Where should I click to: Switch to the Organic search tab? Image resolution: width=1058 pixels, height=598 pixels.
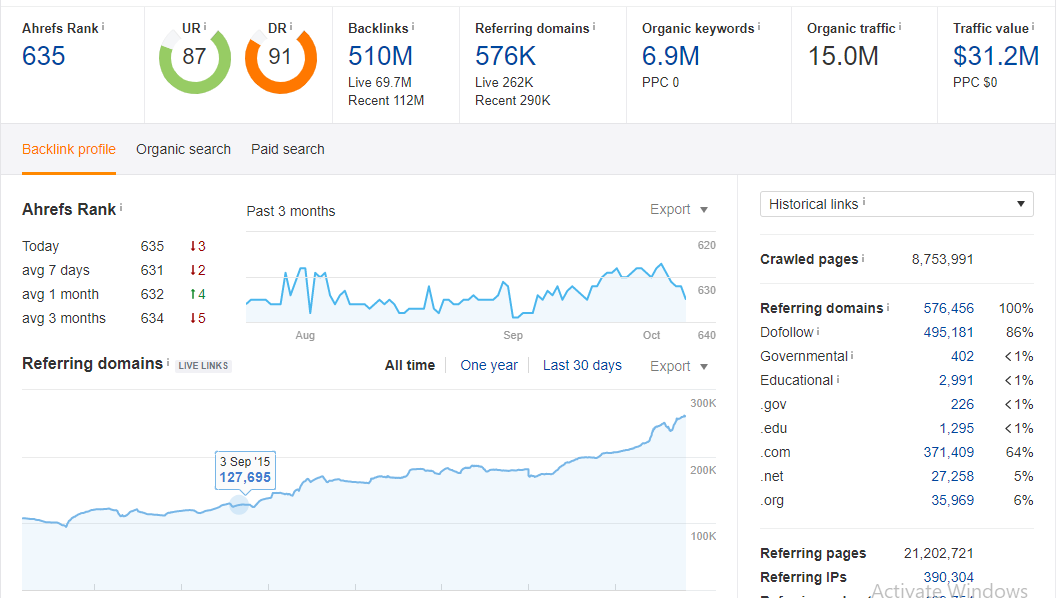[183, 148]
